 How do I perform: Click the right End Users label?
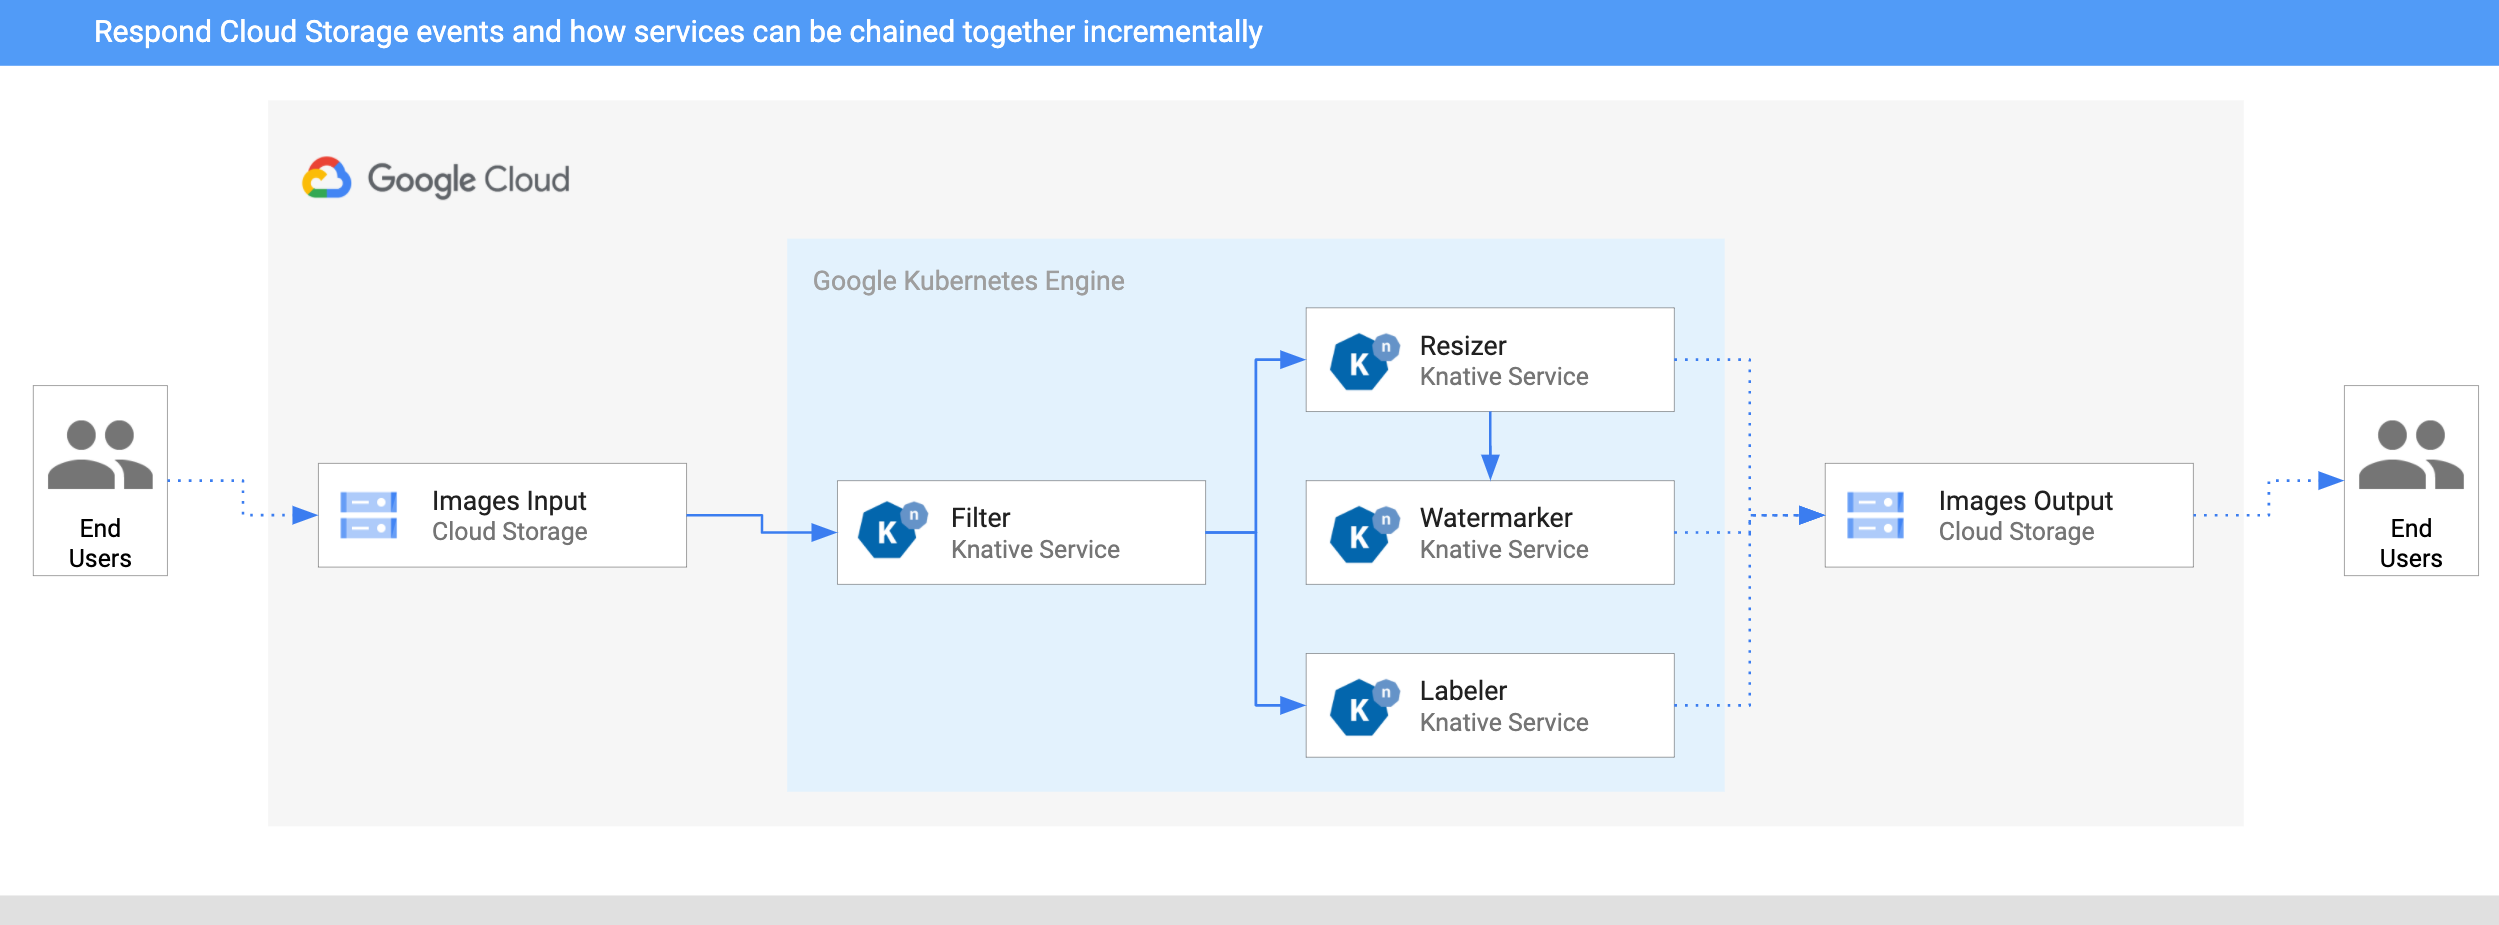click(x=2411, y=543)
